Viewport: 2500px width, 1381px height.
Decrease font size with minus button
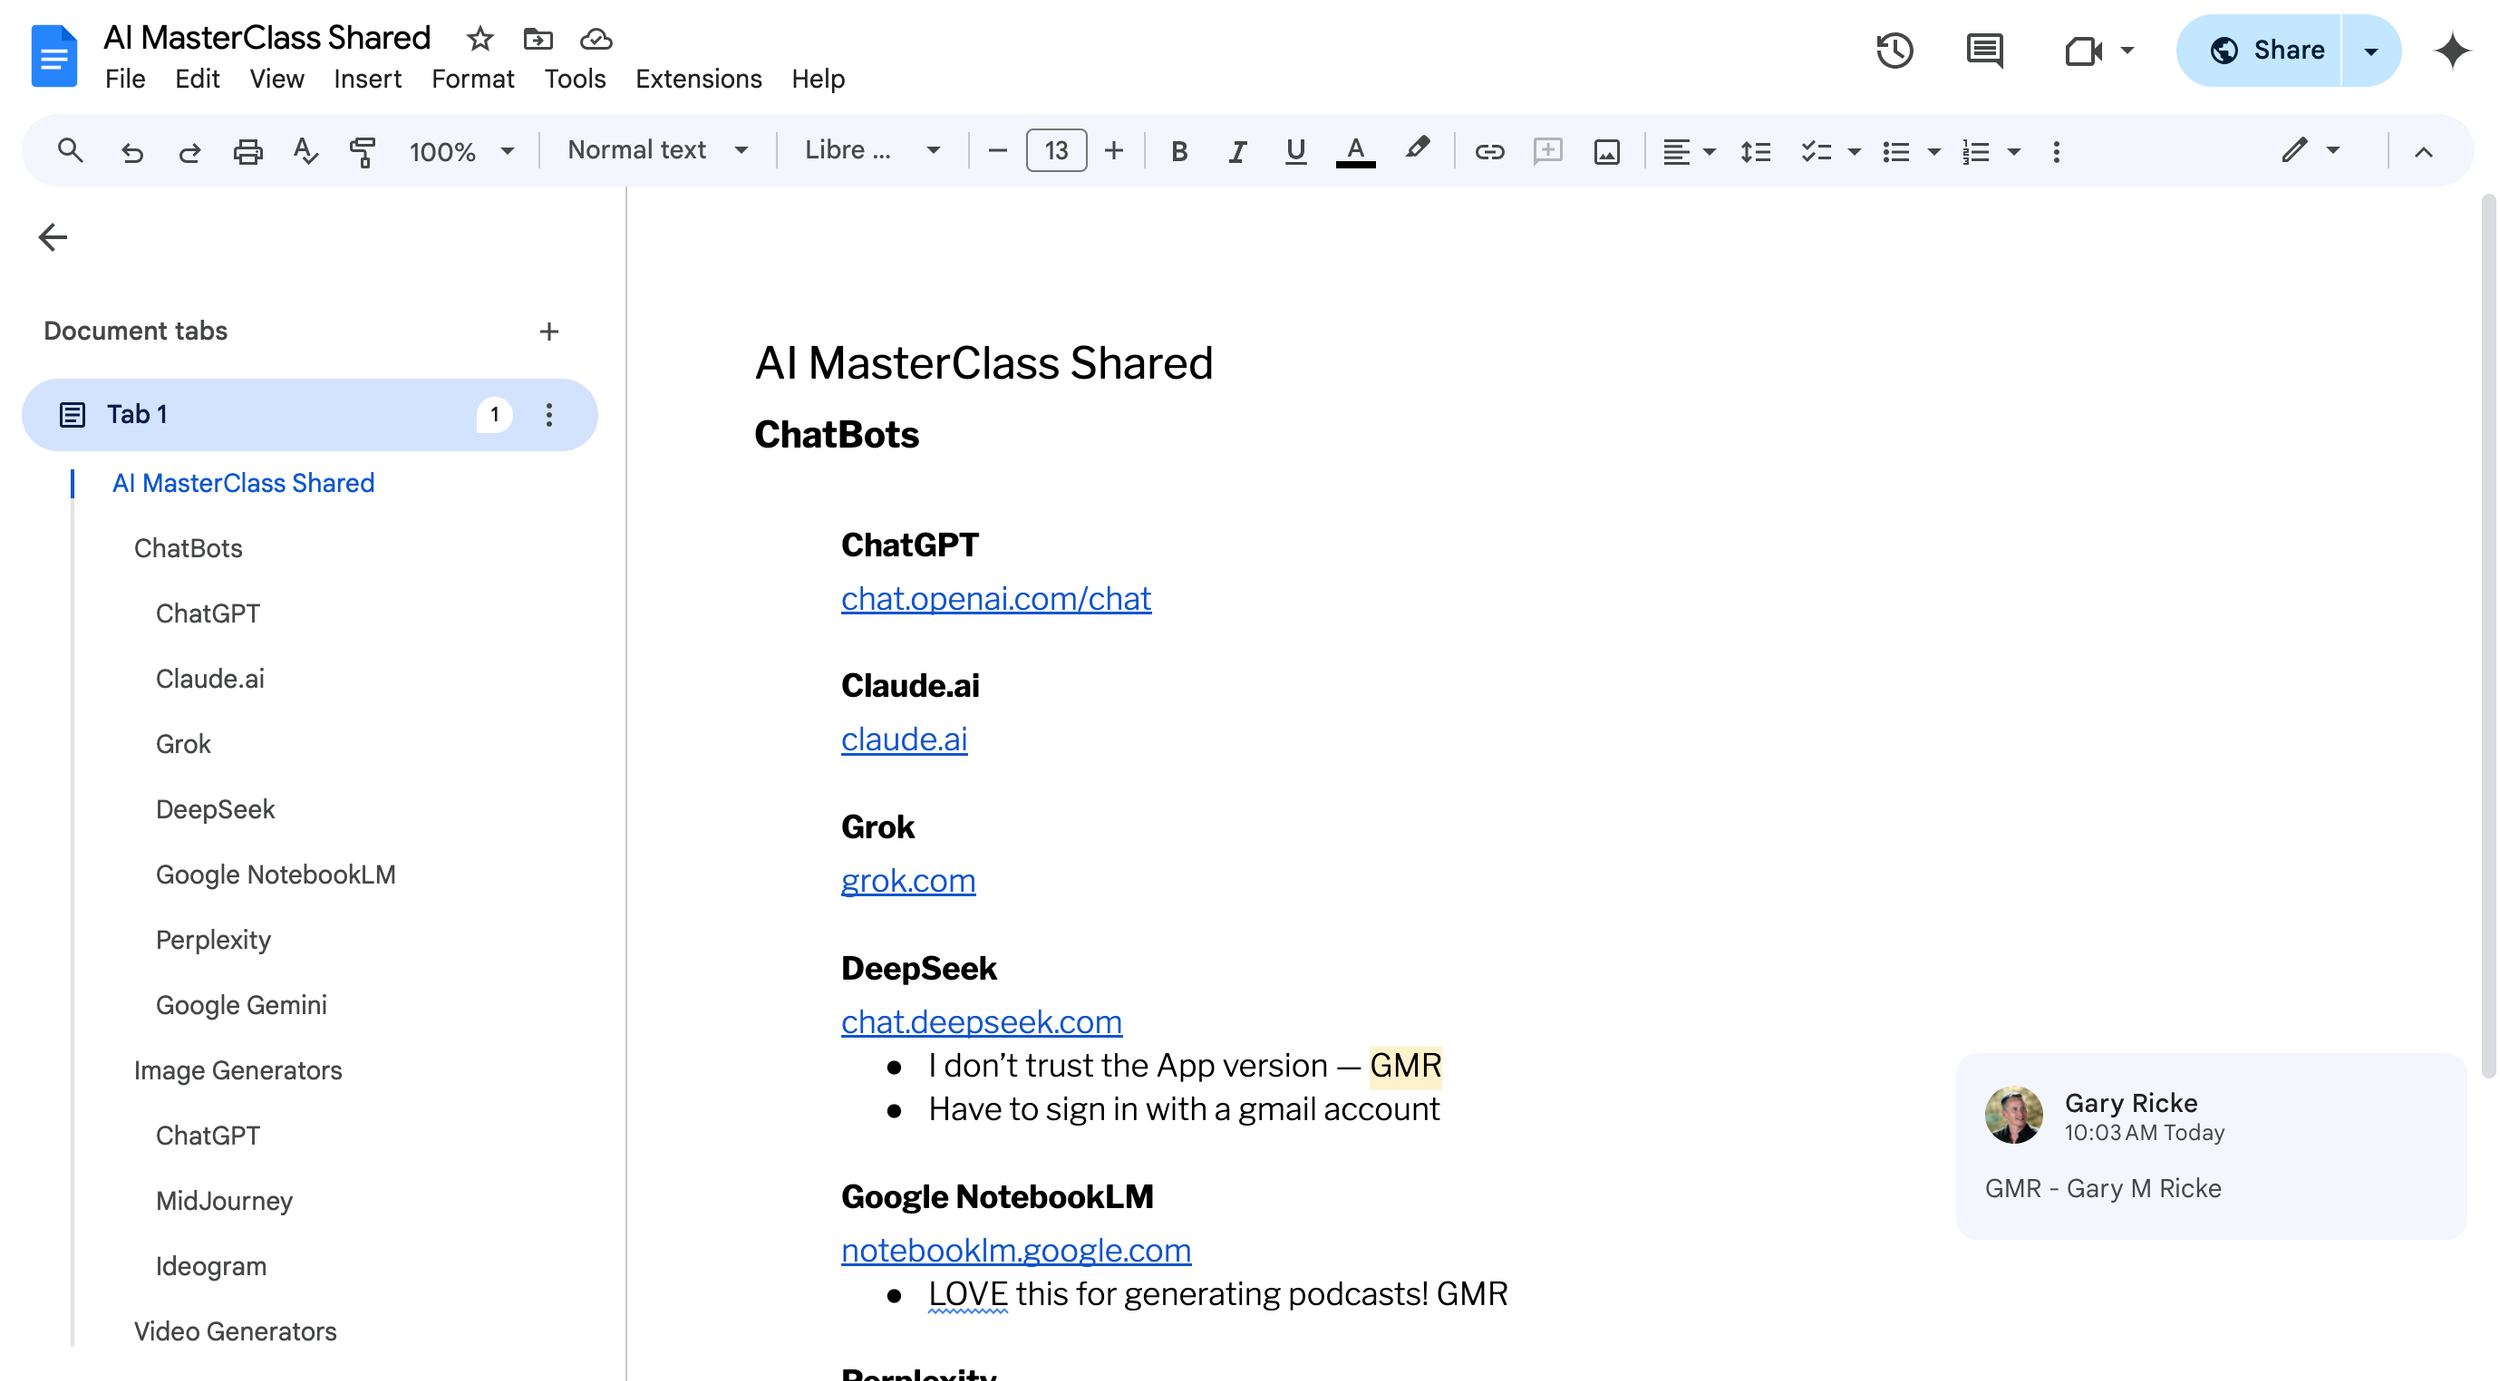click(997, 151)
